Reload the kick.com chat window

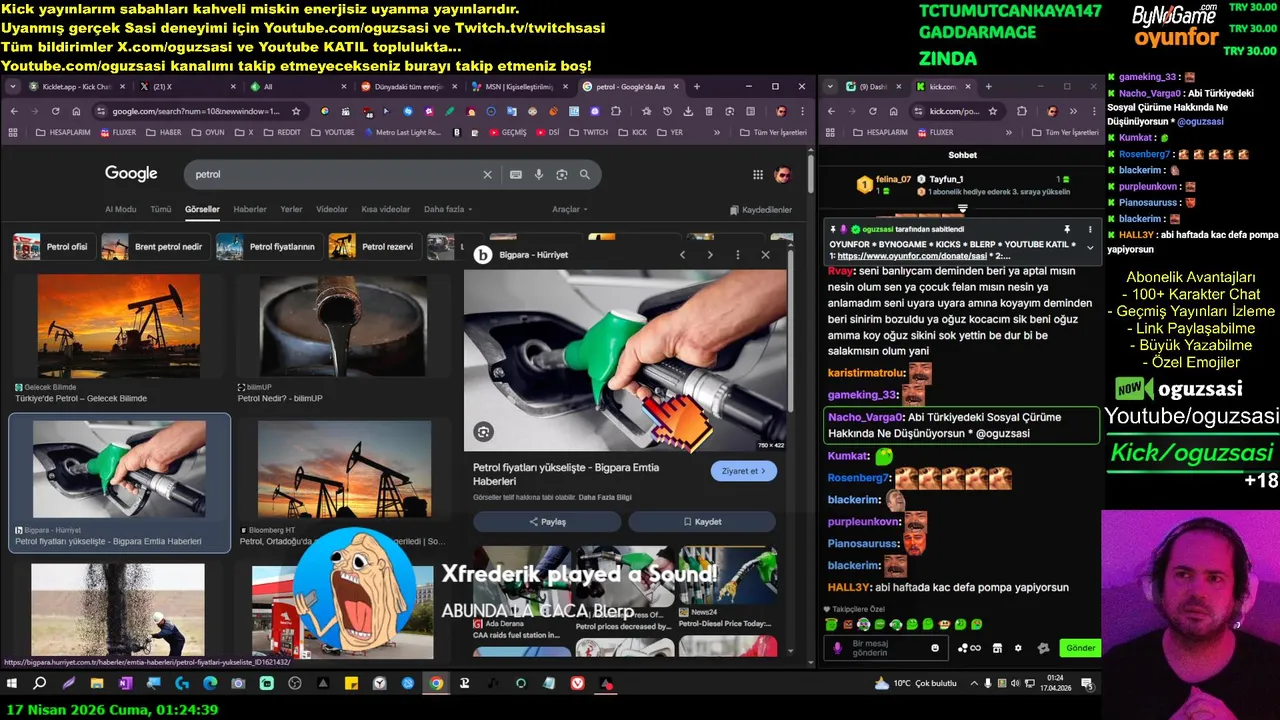[x=871, y=111]
